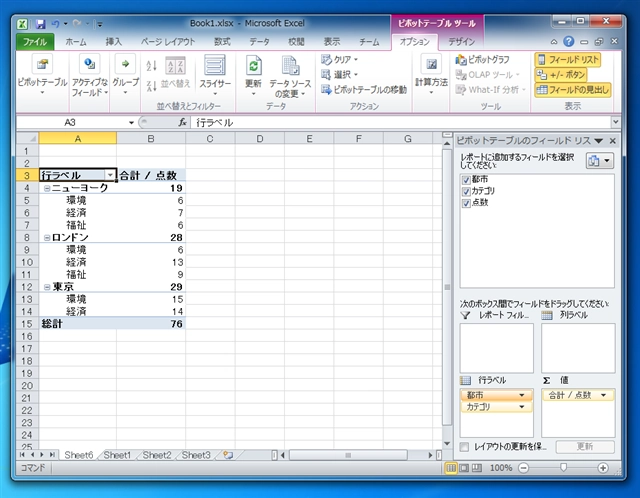Viewport: 640px width, 498px height.
Task: Click the Group (グループ) arrow icon
Action: tap(125, 64)
